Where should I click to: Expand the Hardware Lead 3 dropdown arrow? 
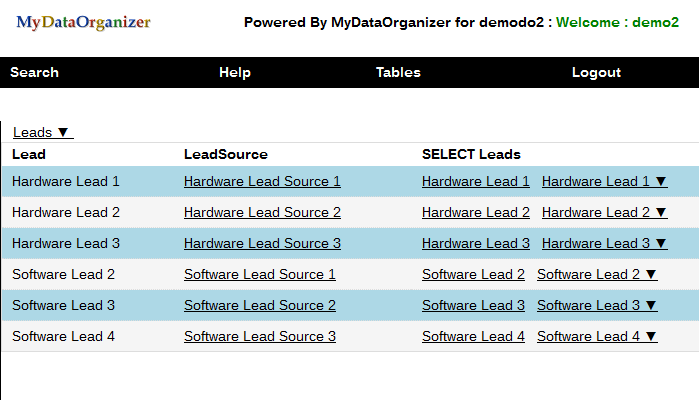click(x=660, y=244)
